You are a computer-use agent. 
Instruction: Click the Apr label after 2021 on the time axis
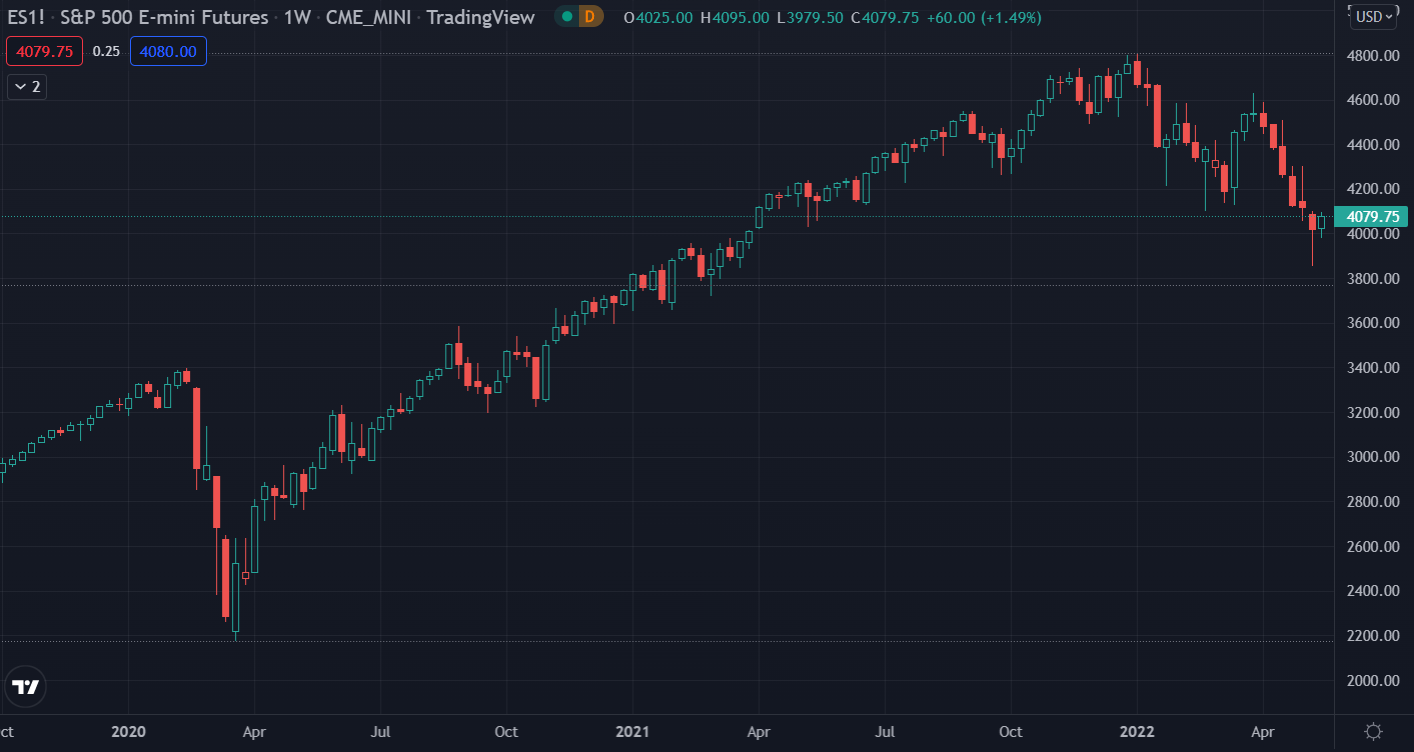point(759,732)
